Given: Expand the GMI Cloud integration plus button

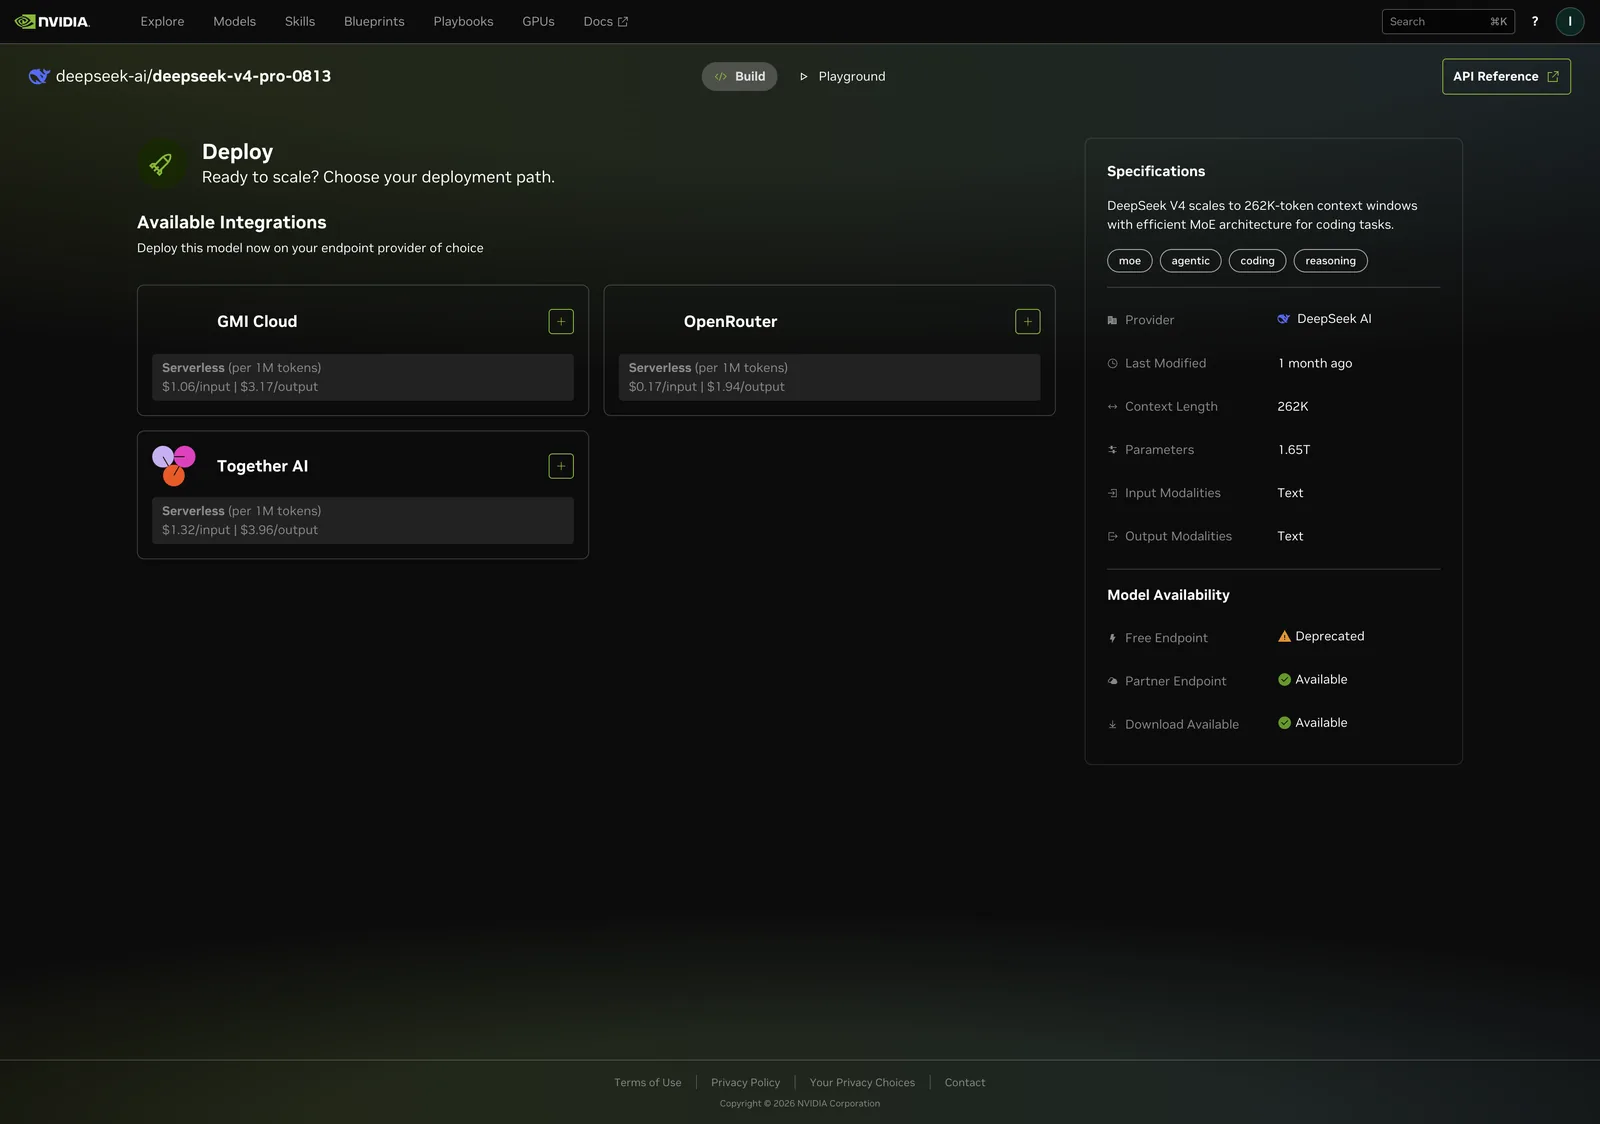Looking at the screenshot, I should [561, 321].
